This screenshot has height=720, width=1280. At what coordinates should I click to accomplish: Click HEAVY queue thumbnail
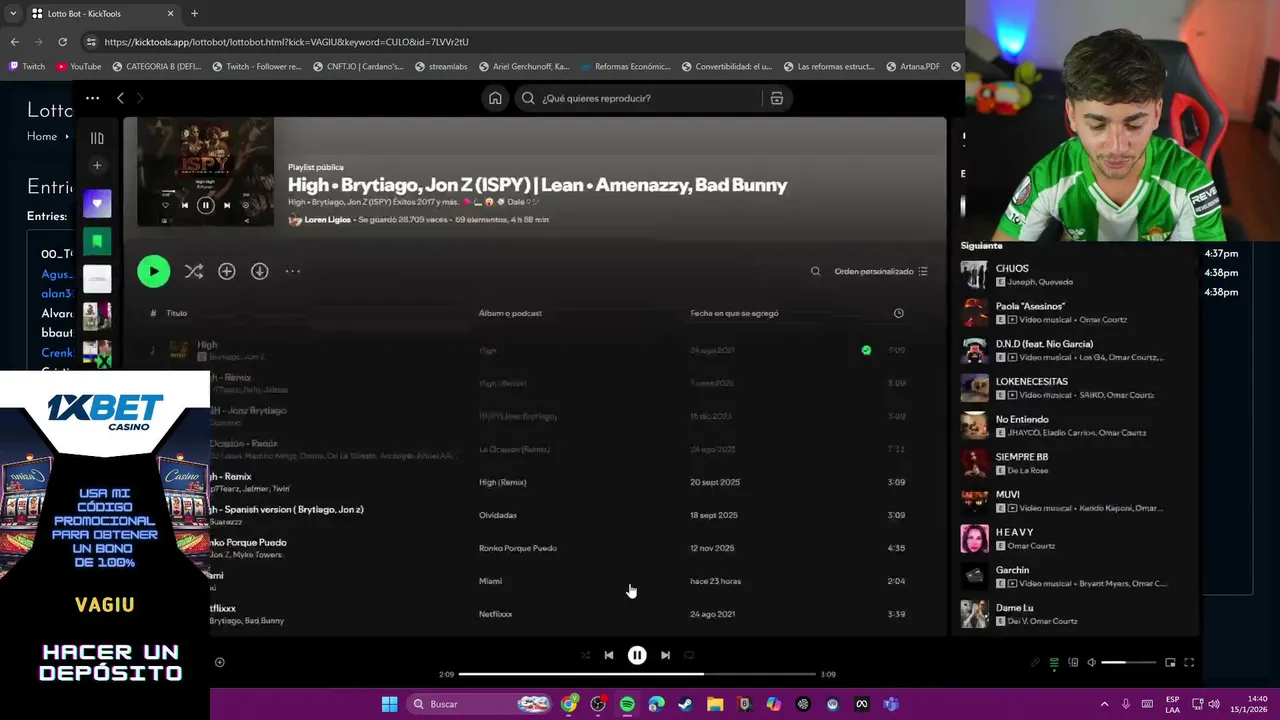pyautogui.click(x=974, y=538)
